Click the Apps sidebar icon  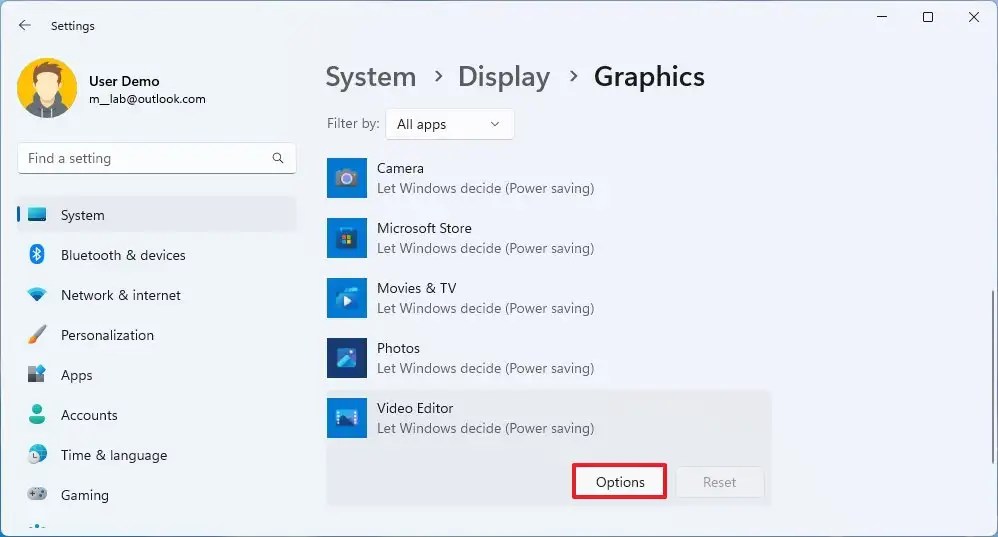click(x=37, y=374)
